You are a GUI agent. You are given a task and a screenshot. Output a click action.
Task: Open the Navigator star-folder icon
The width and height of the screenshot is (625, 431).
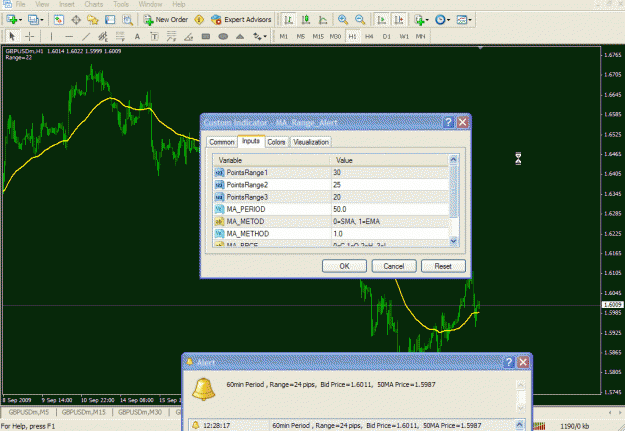pos(93,20)
